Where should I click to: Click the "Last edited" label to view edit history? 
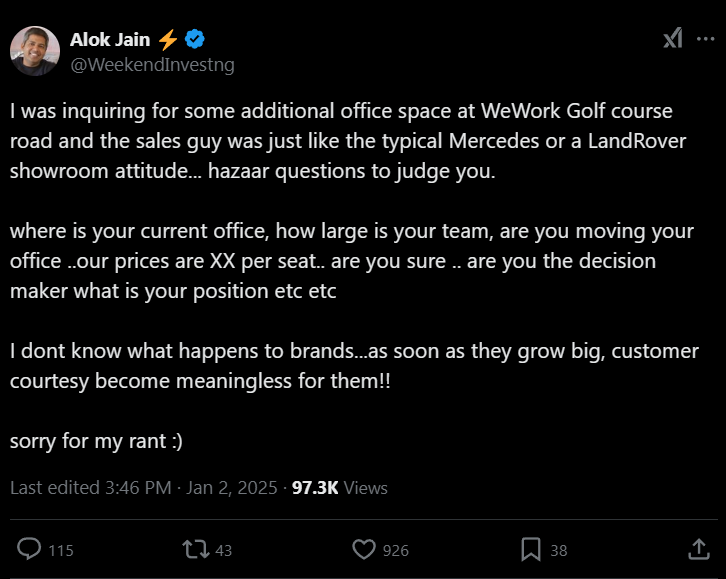[x=55, y=487]
